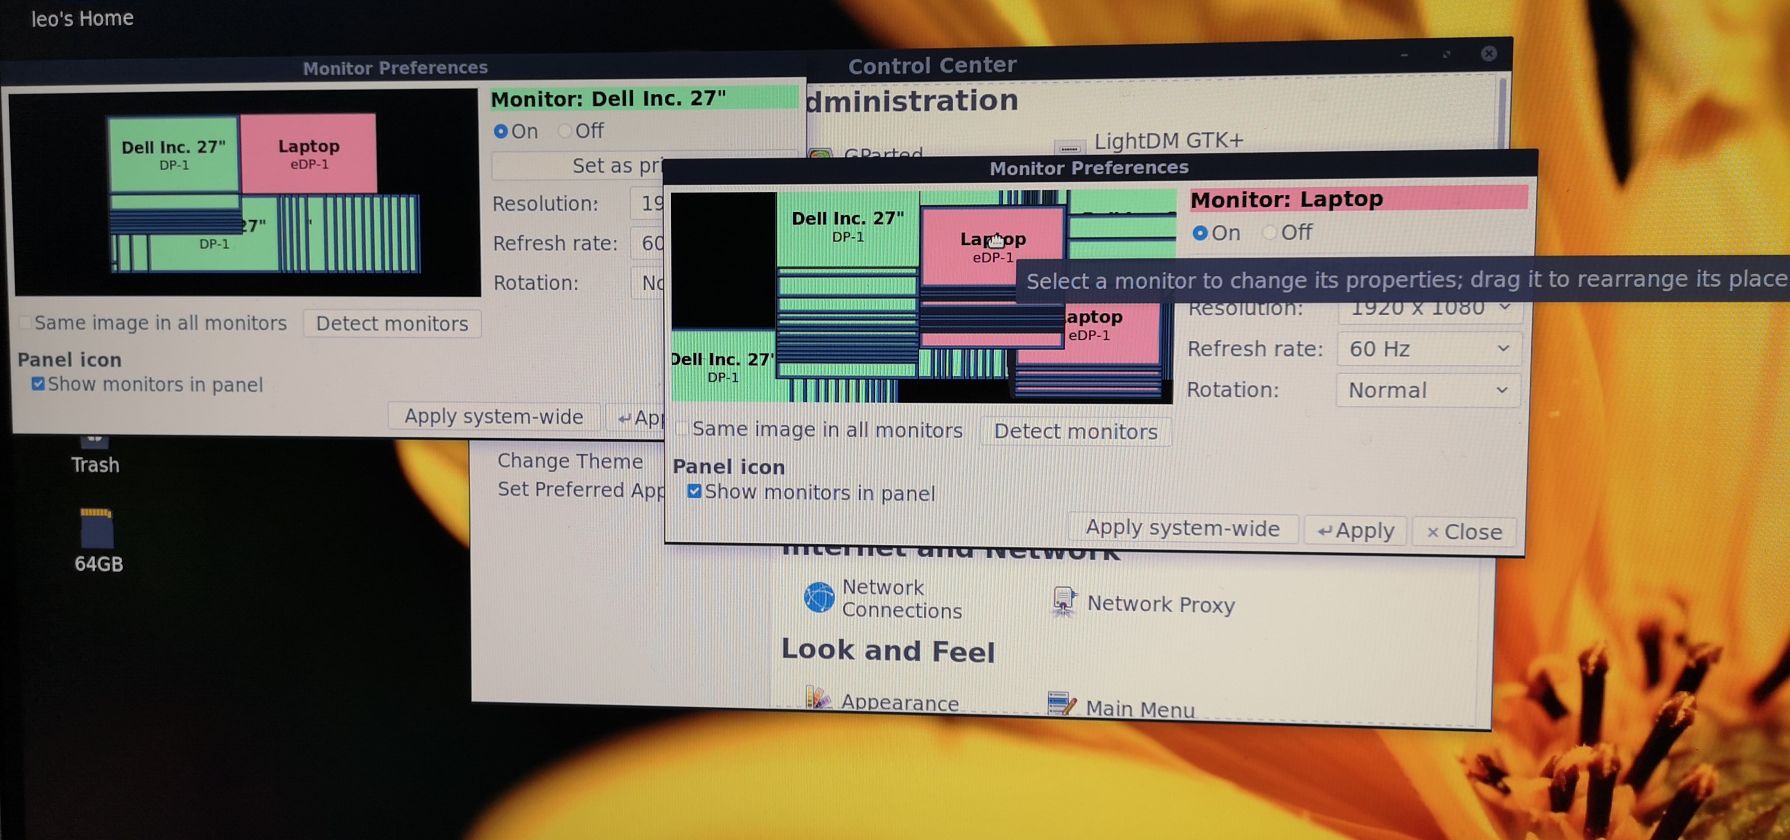Close the Control Center window
The width and height of the screenshot is (1790, 840).
click(1488, 54)
